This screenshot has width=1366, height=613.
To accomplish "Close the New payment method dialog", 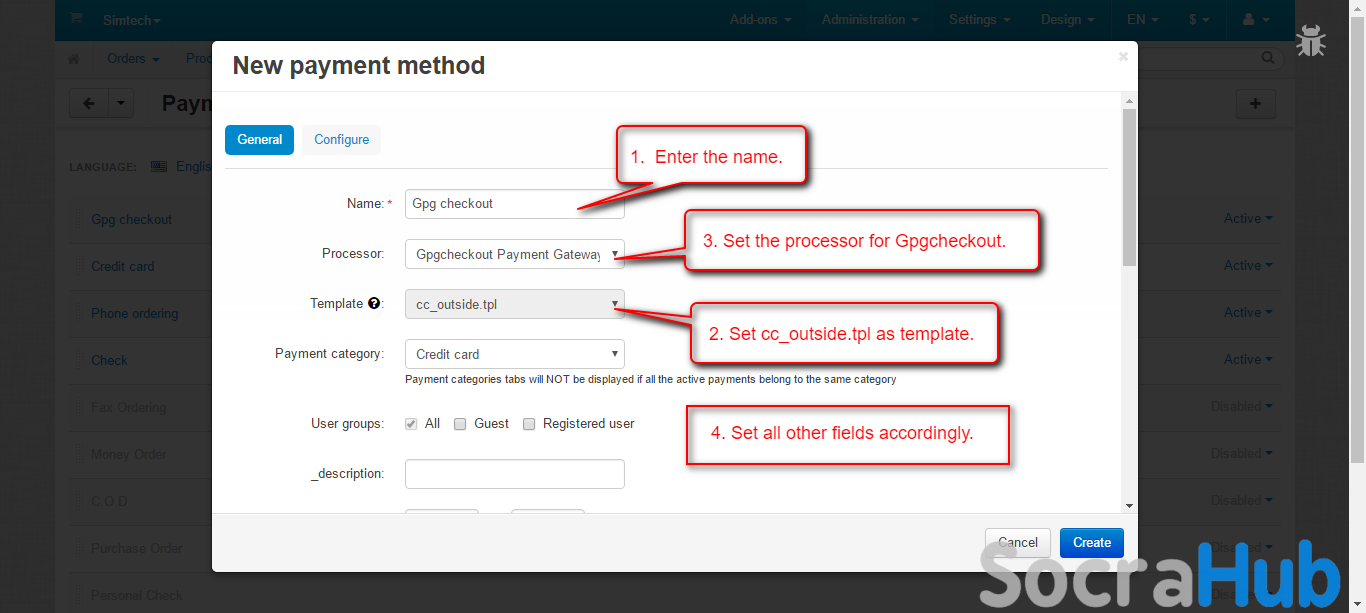I will (1123, 56).
